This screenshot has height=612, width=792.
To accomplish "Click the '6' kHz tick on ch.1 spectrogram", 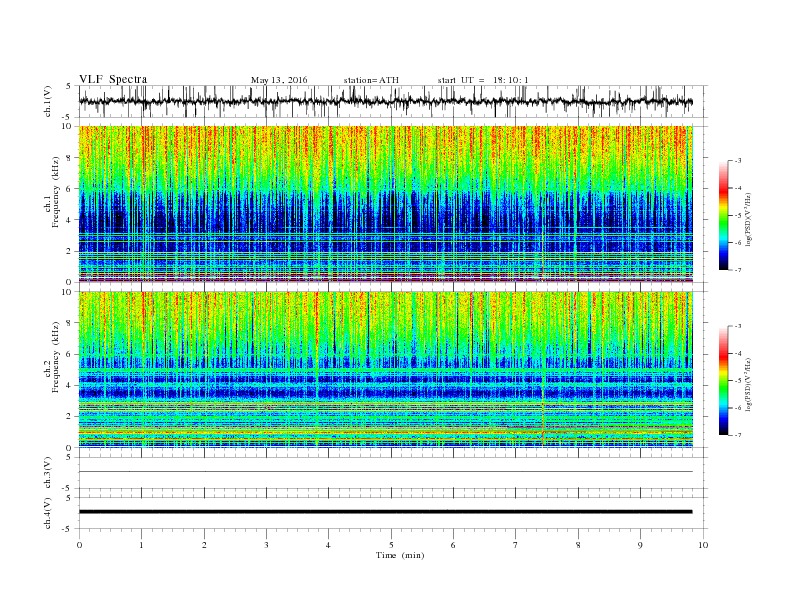I will coord(69,188).
